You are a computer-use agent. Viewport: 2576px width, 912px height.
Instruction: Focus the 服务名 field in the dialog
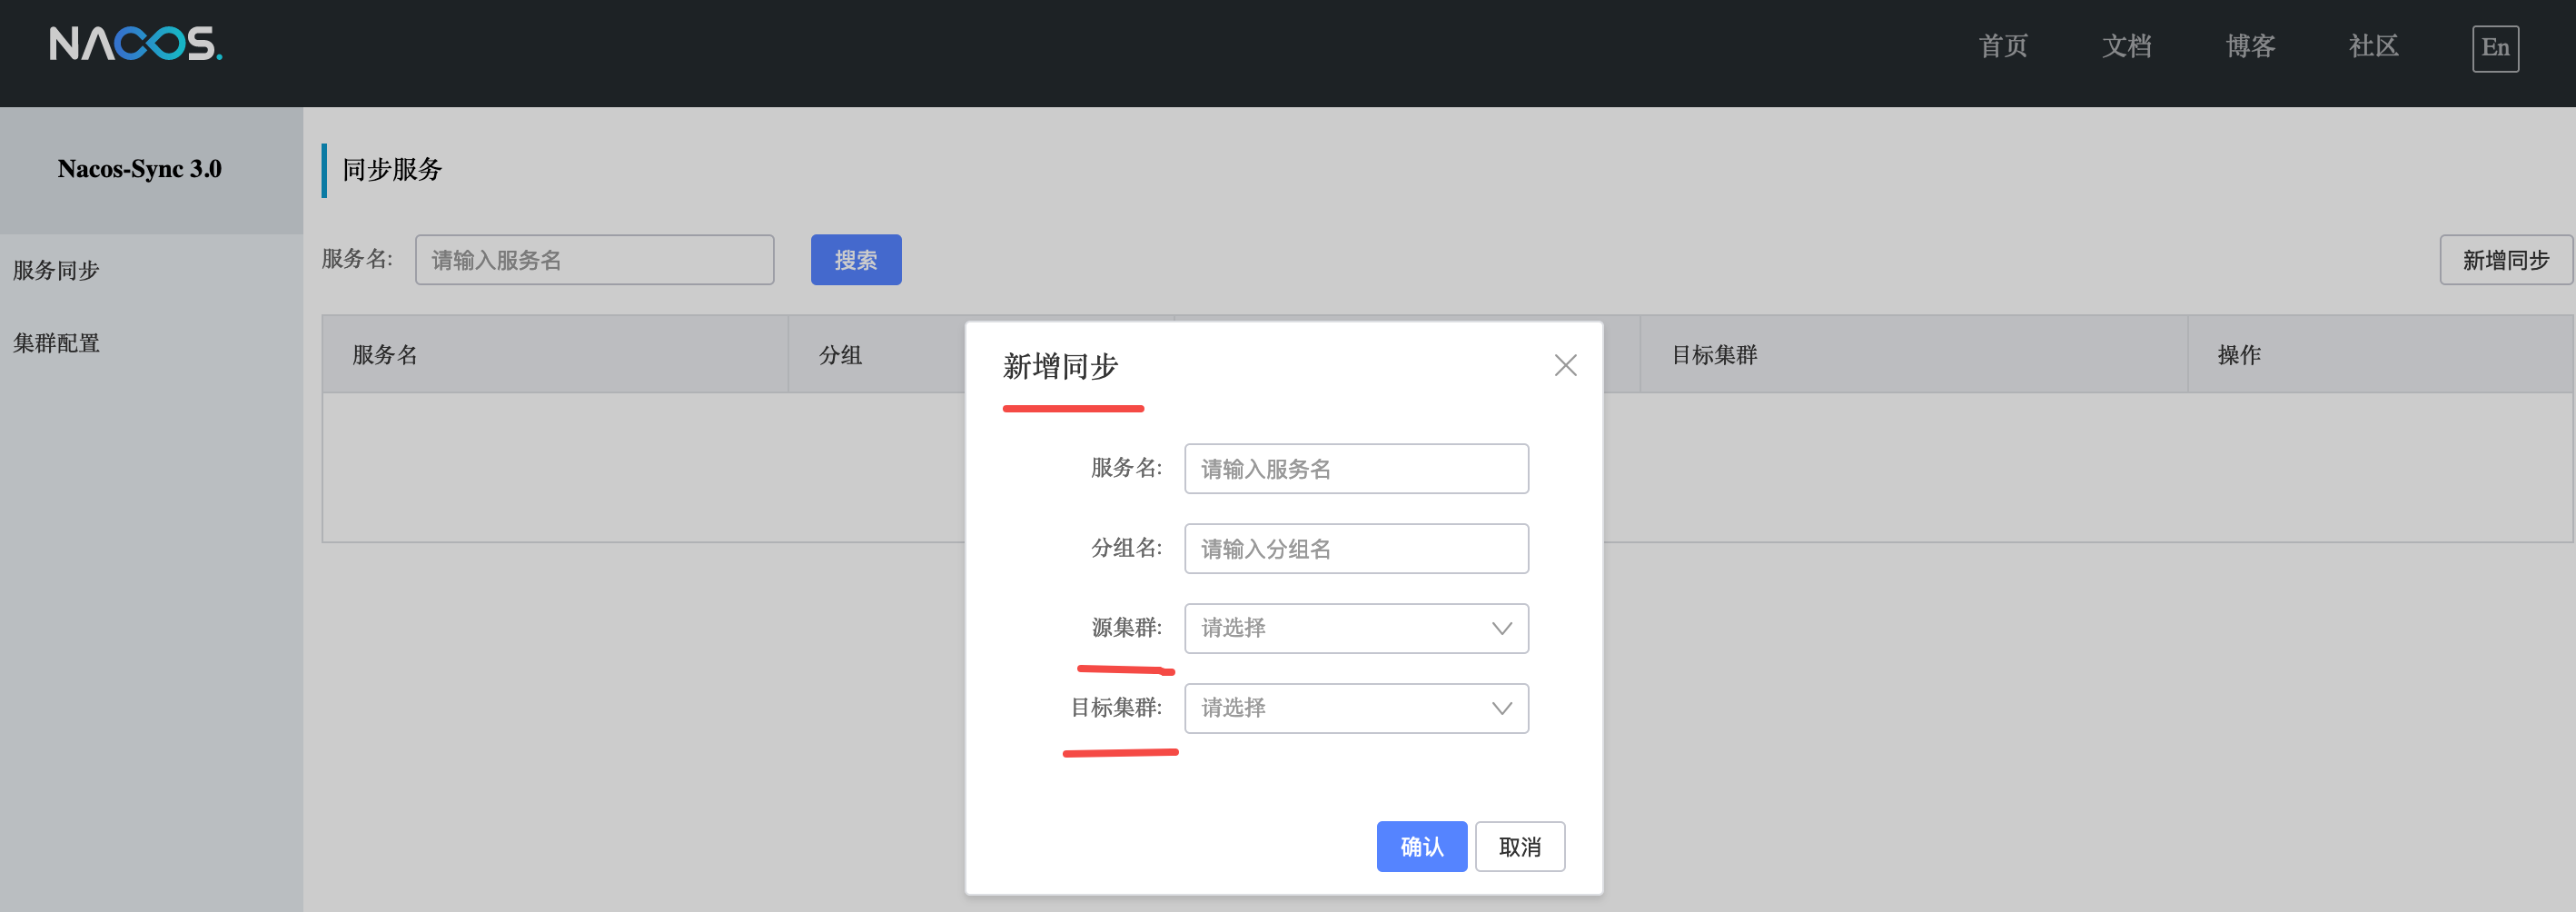(x=1356, y=468)
